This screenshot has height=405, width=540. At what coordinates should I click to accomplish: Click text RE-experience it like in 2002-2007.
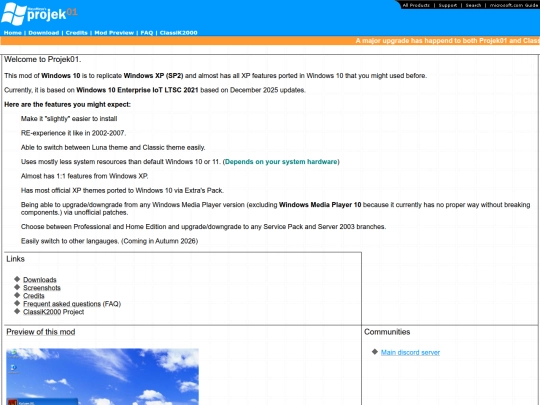pyautogui.click(x=73, y=133)
